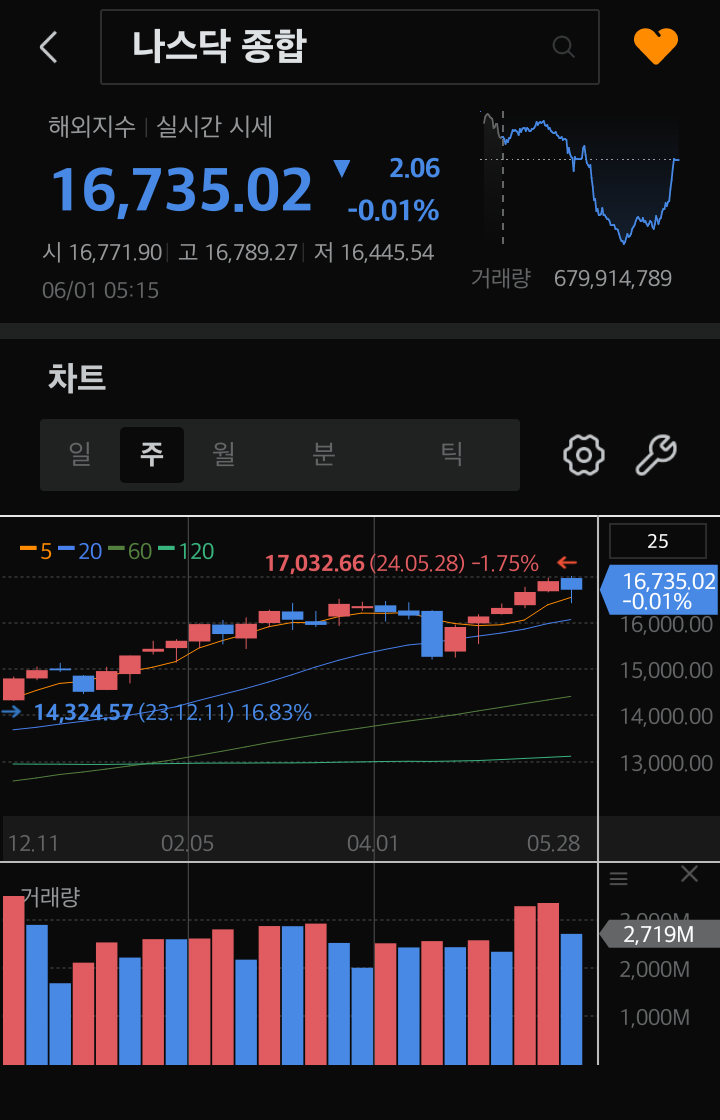Viewport: 720px width, 1120px height.
Task: Click the 1,000M volume axis label
Action: [654, 1018]
